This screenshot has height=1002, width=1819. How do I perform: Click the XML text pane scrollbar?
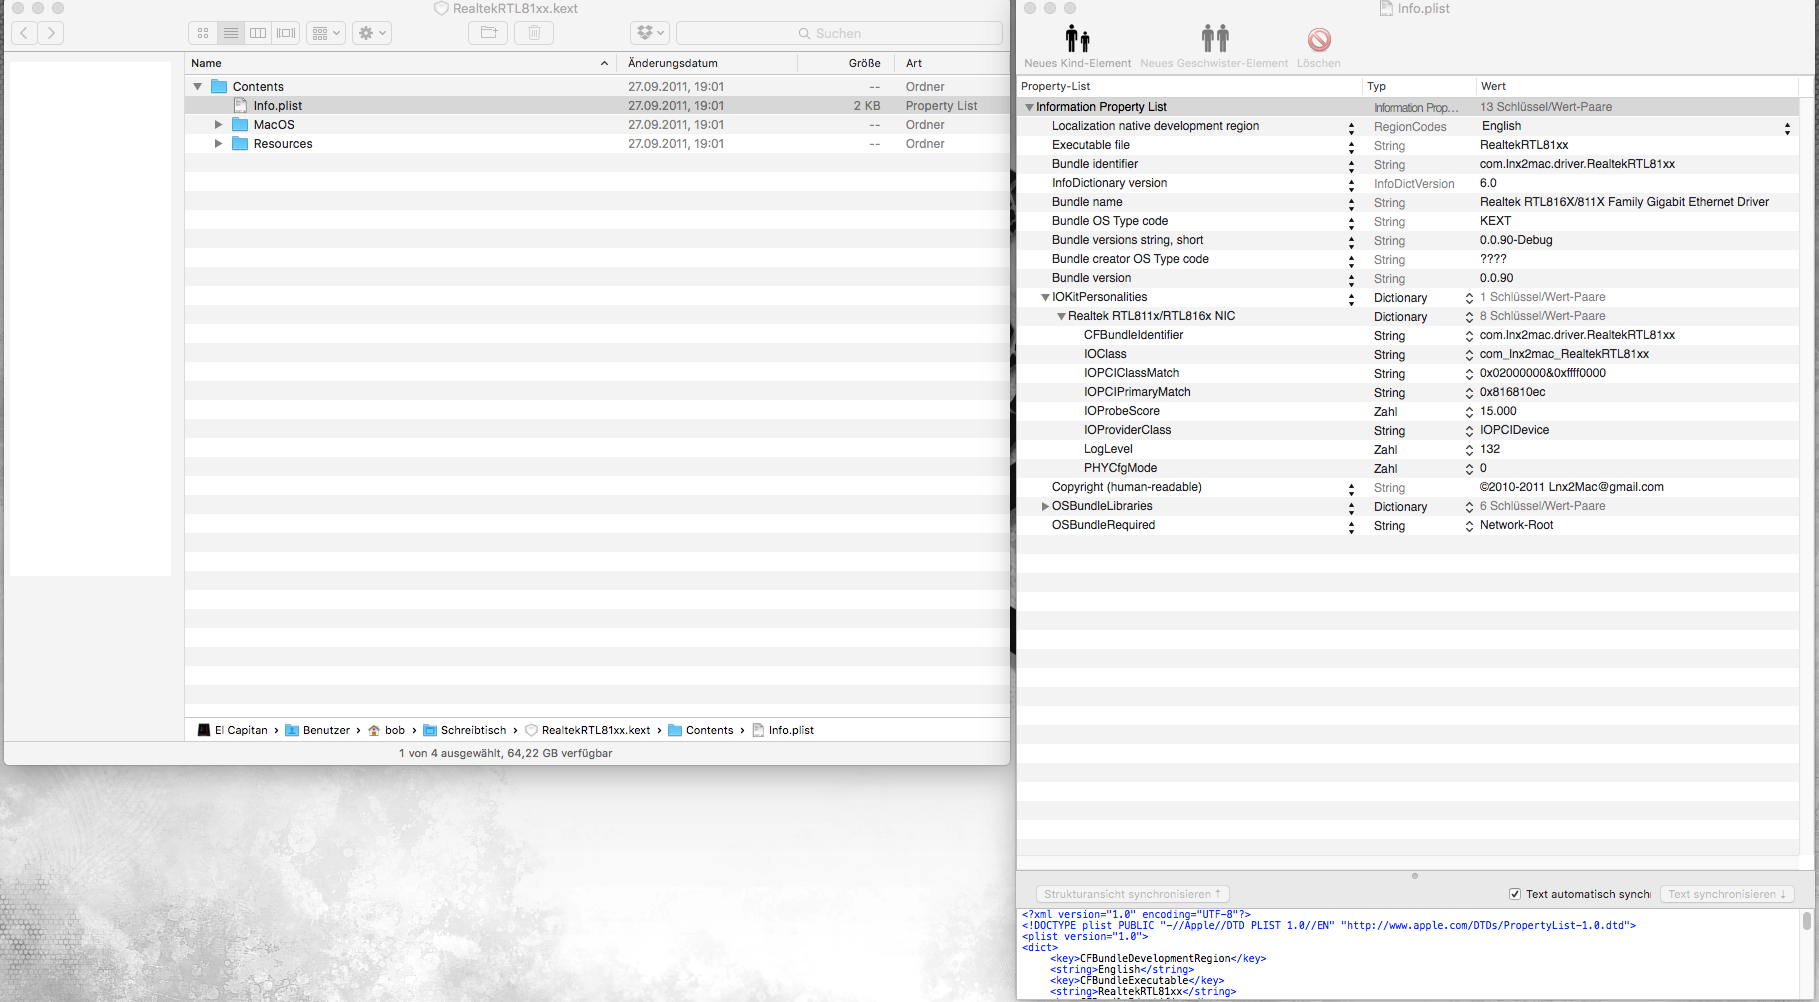click(1806, 921)
